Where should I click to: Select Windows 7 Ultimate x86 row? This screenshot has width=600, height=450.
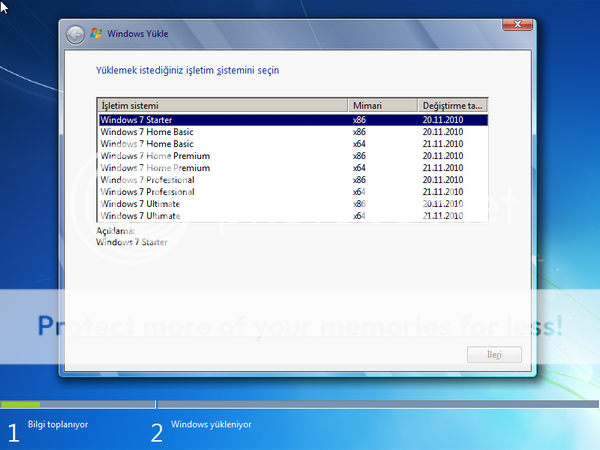point(293,204)
